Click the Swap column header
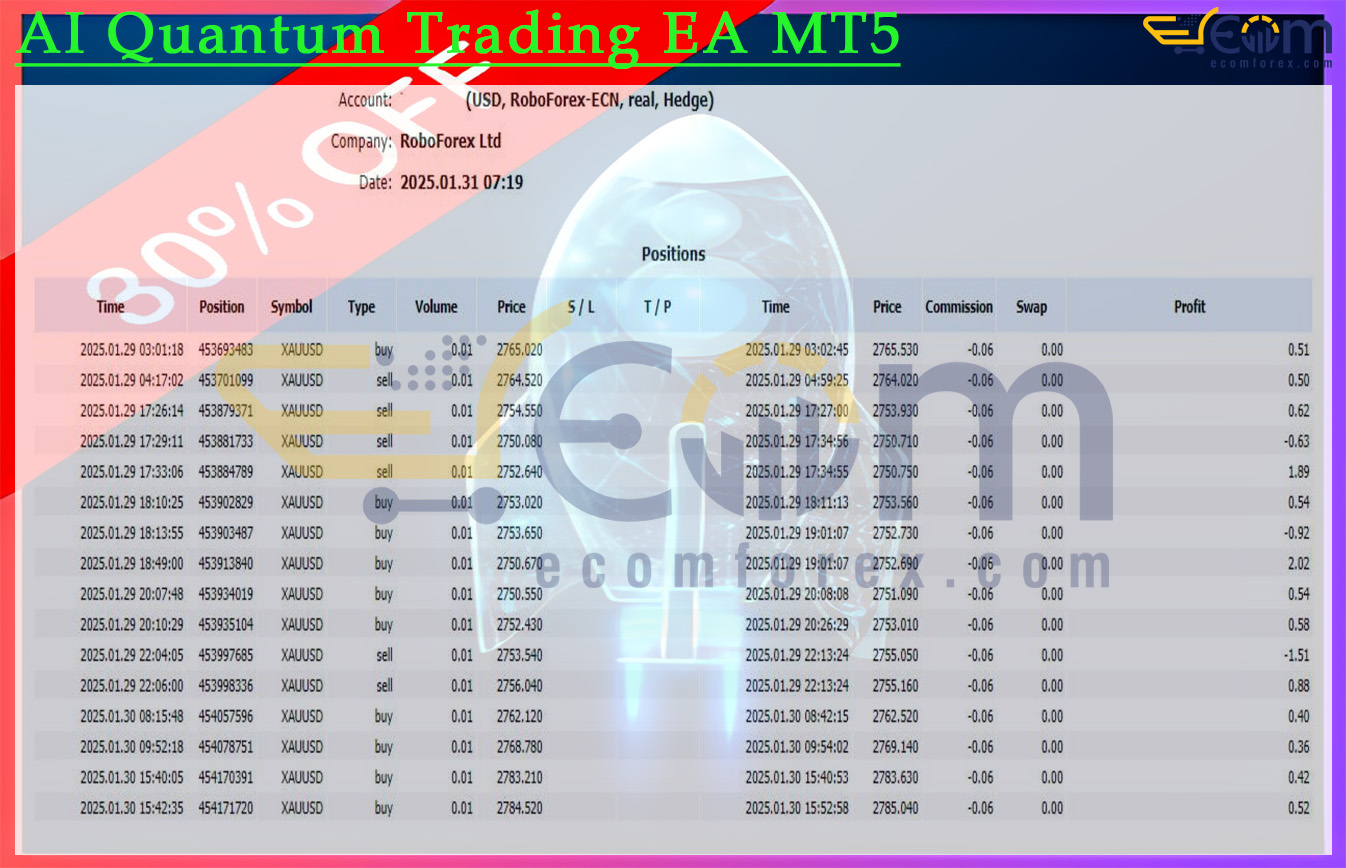This screenshot has width=1346, height=868. pyautogui.click(x=1031, y=307)
